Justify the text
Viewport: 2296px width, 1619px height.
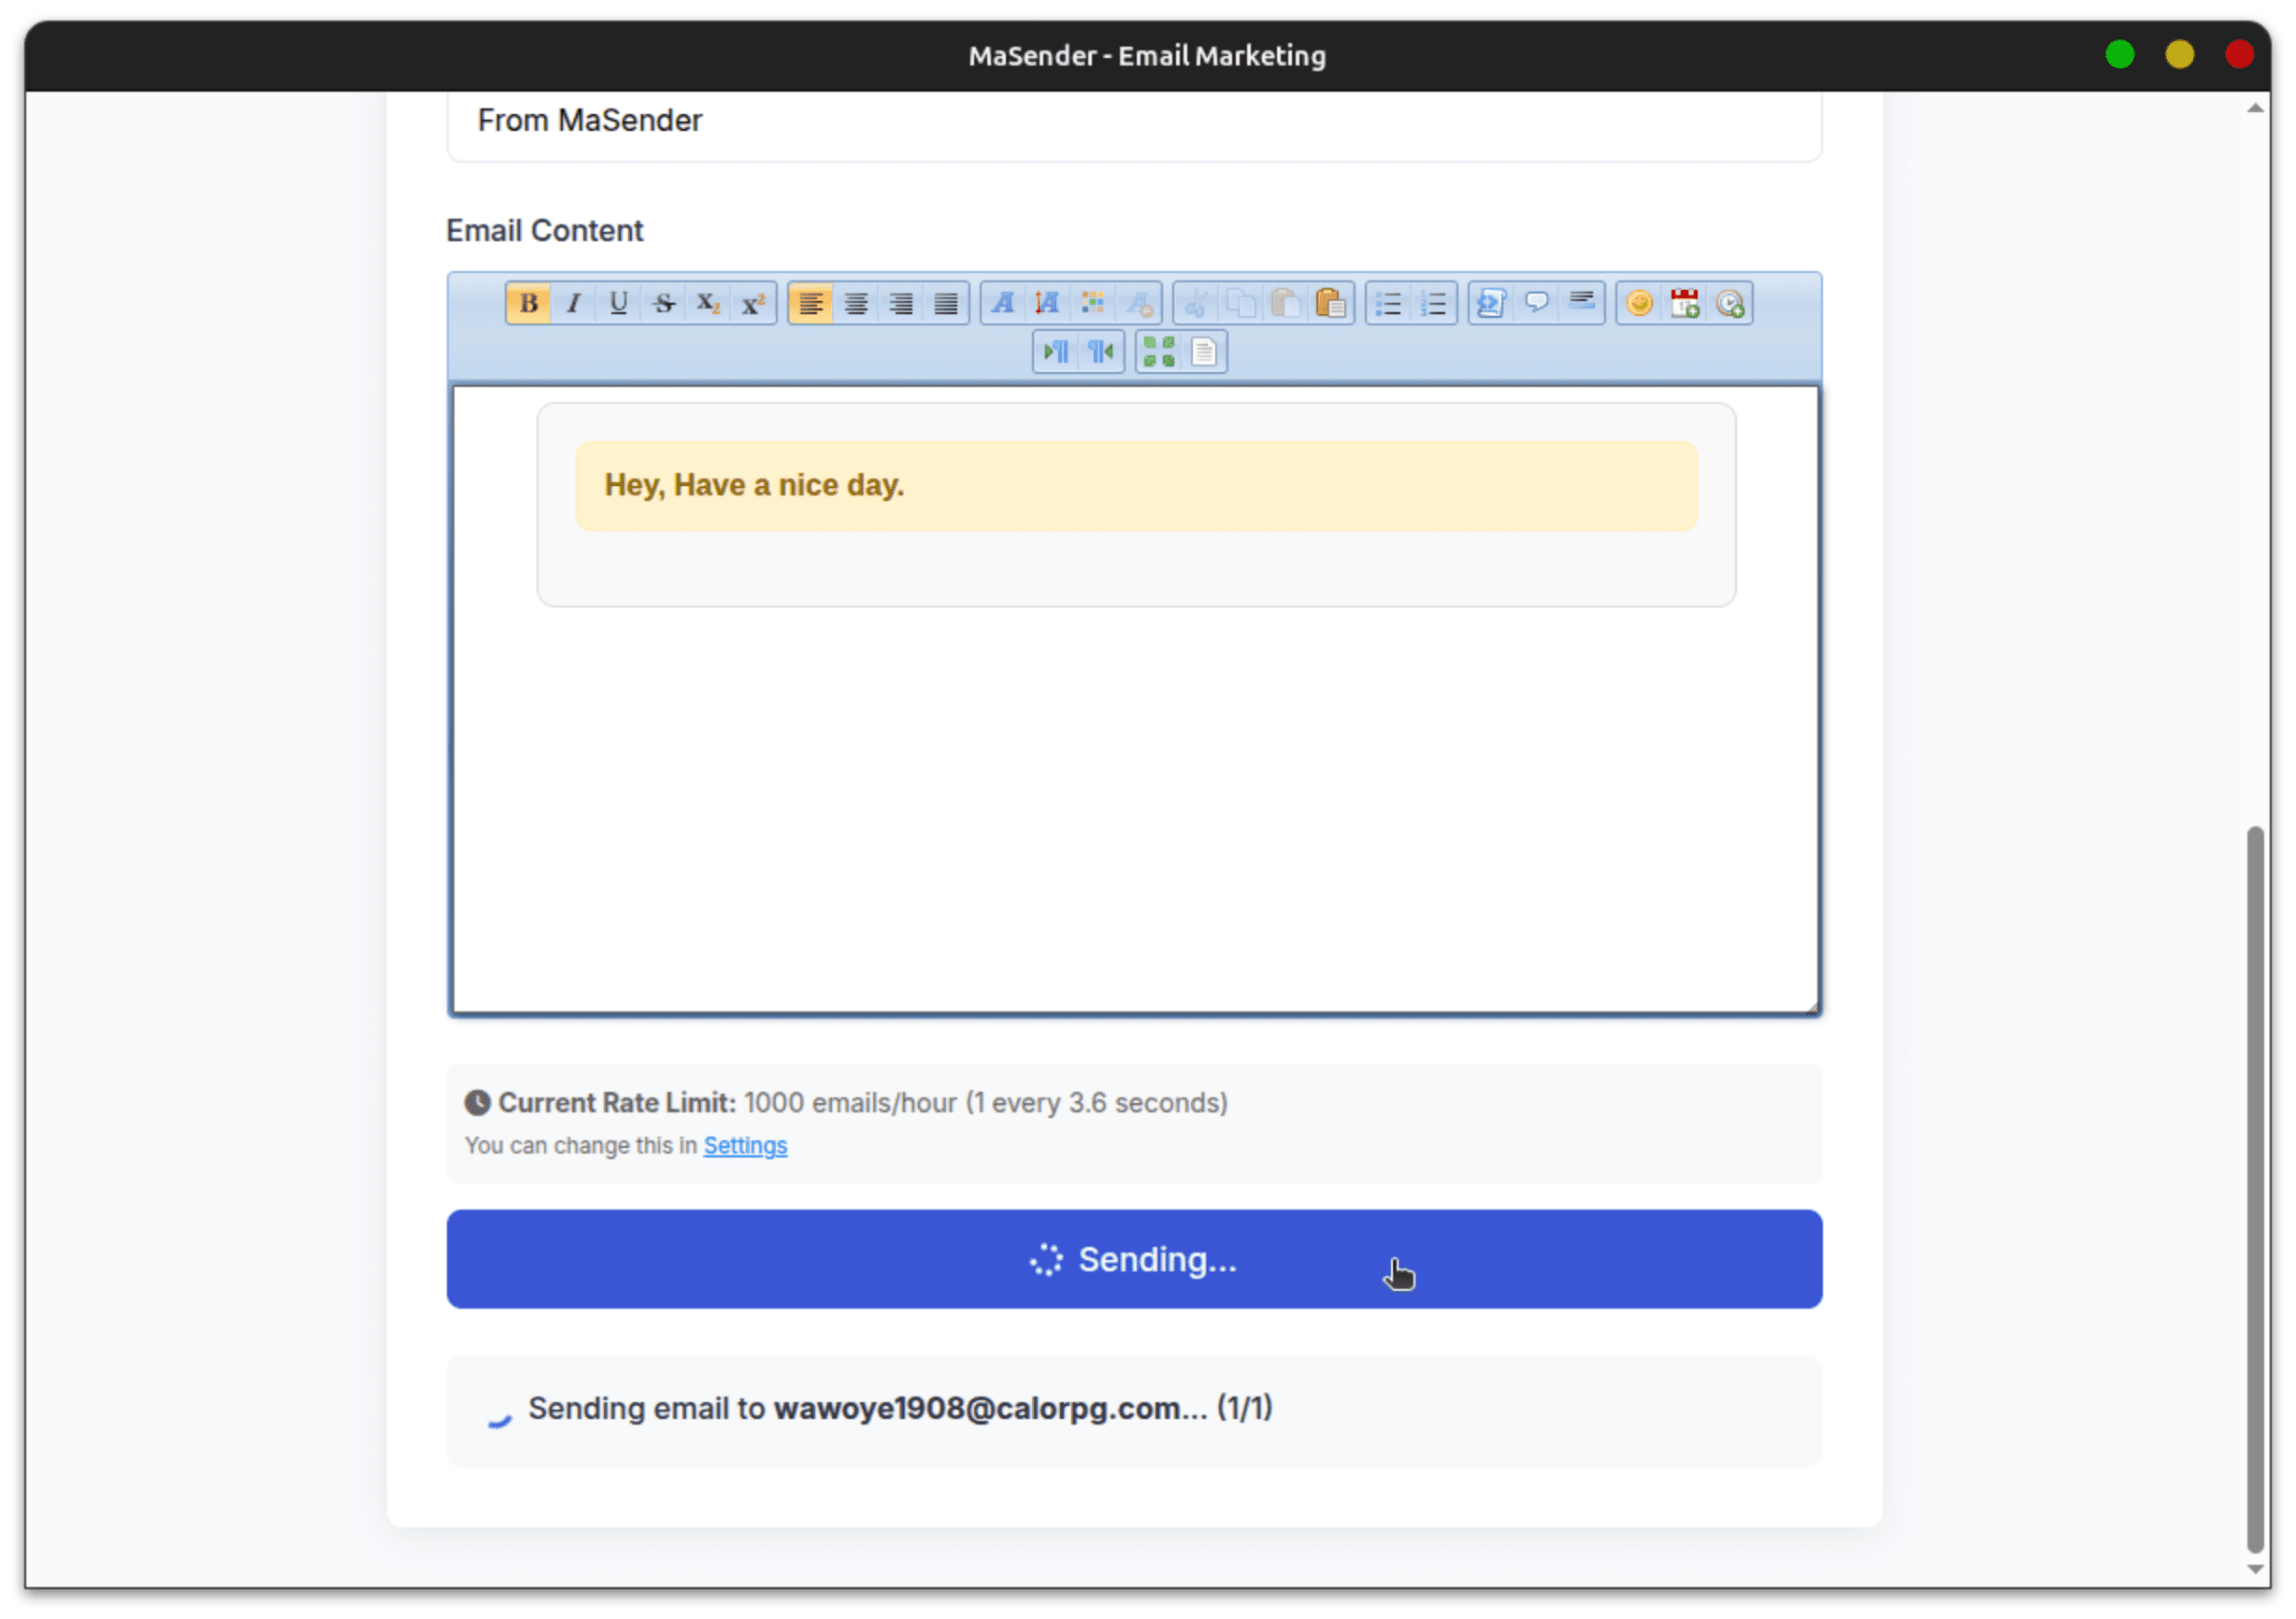click(946, 303)
